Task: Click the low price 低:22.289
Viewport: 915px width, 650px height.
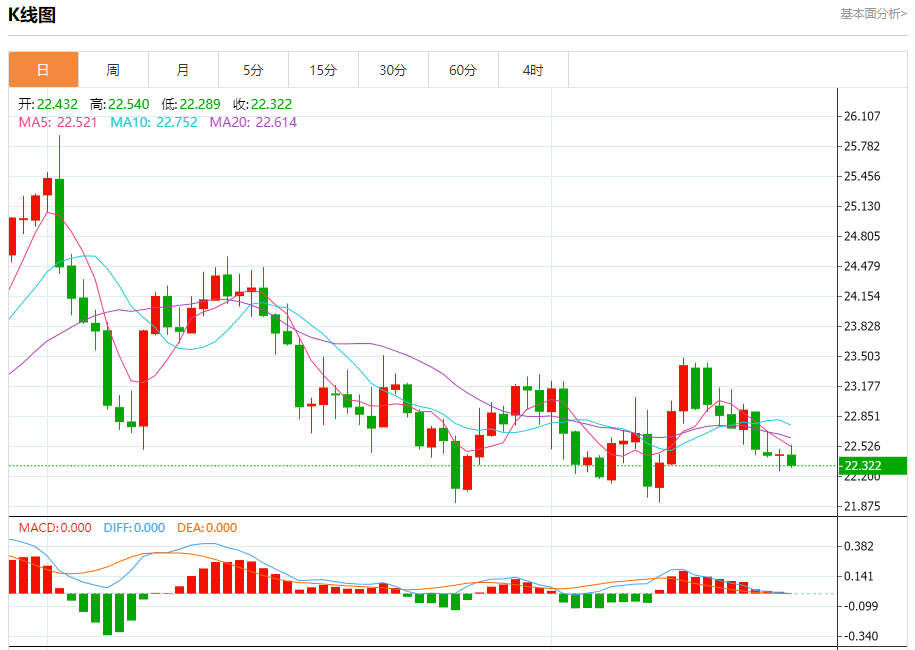Action: 191,104
